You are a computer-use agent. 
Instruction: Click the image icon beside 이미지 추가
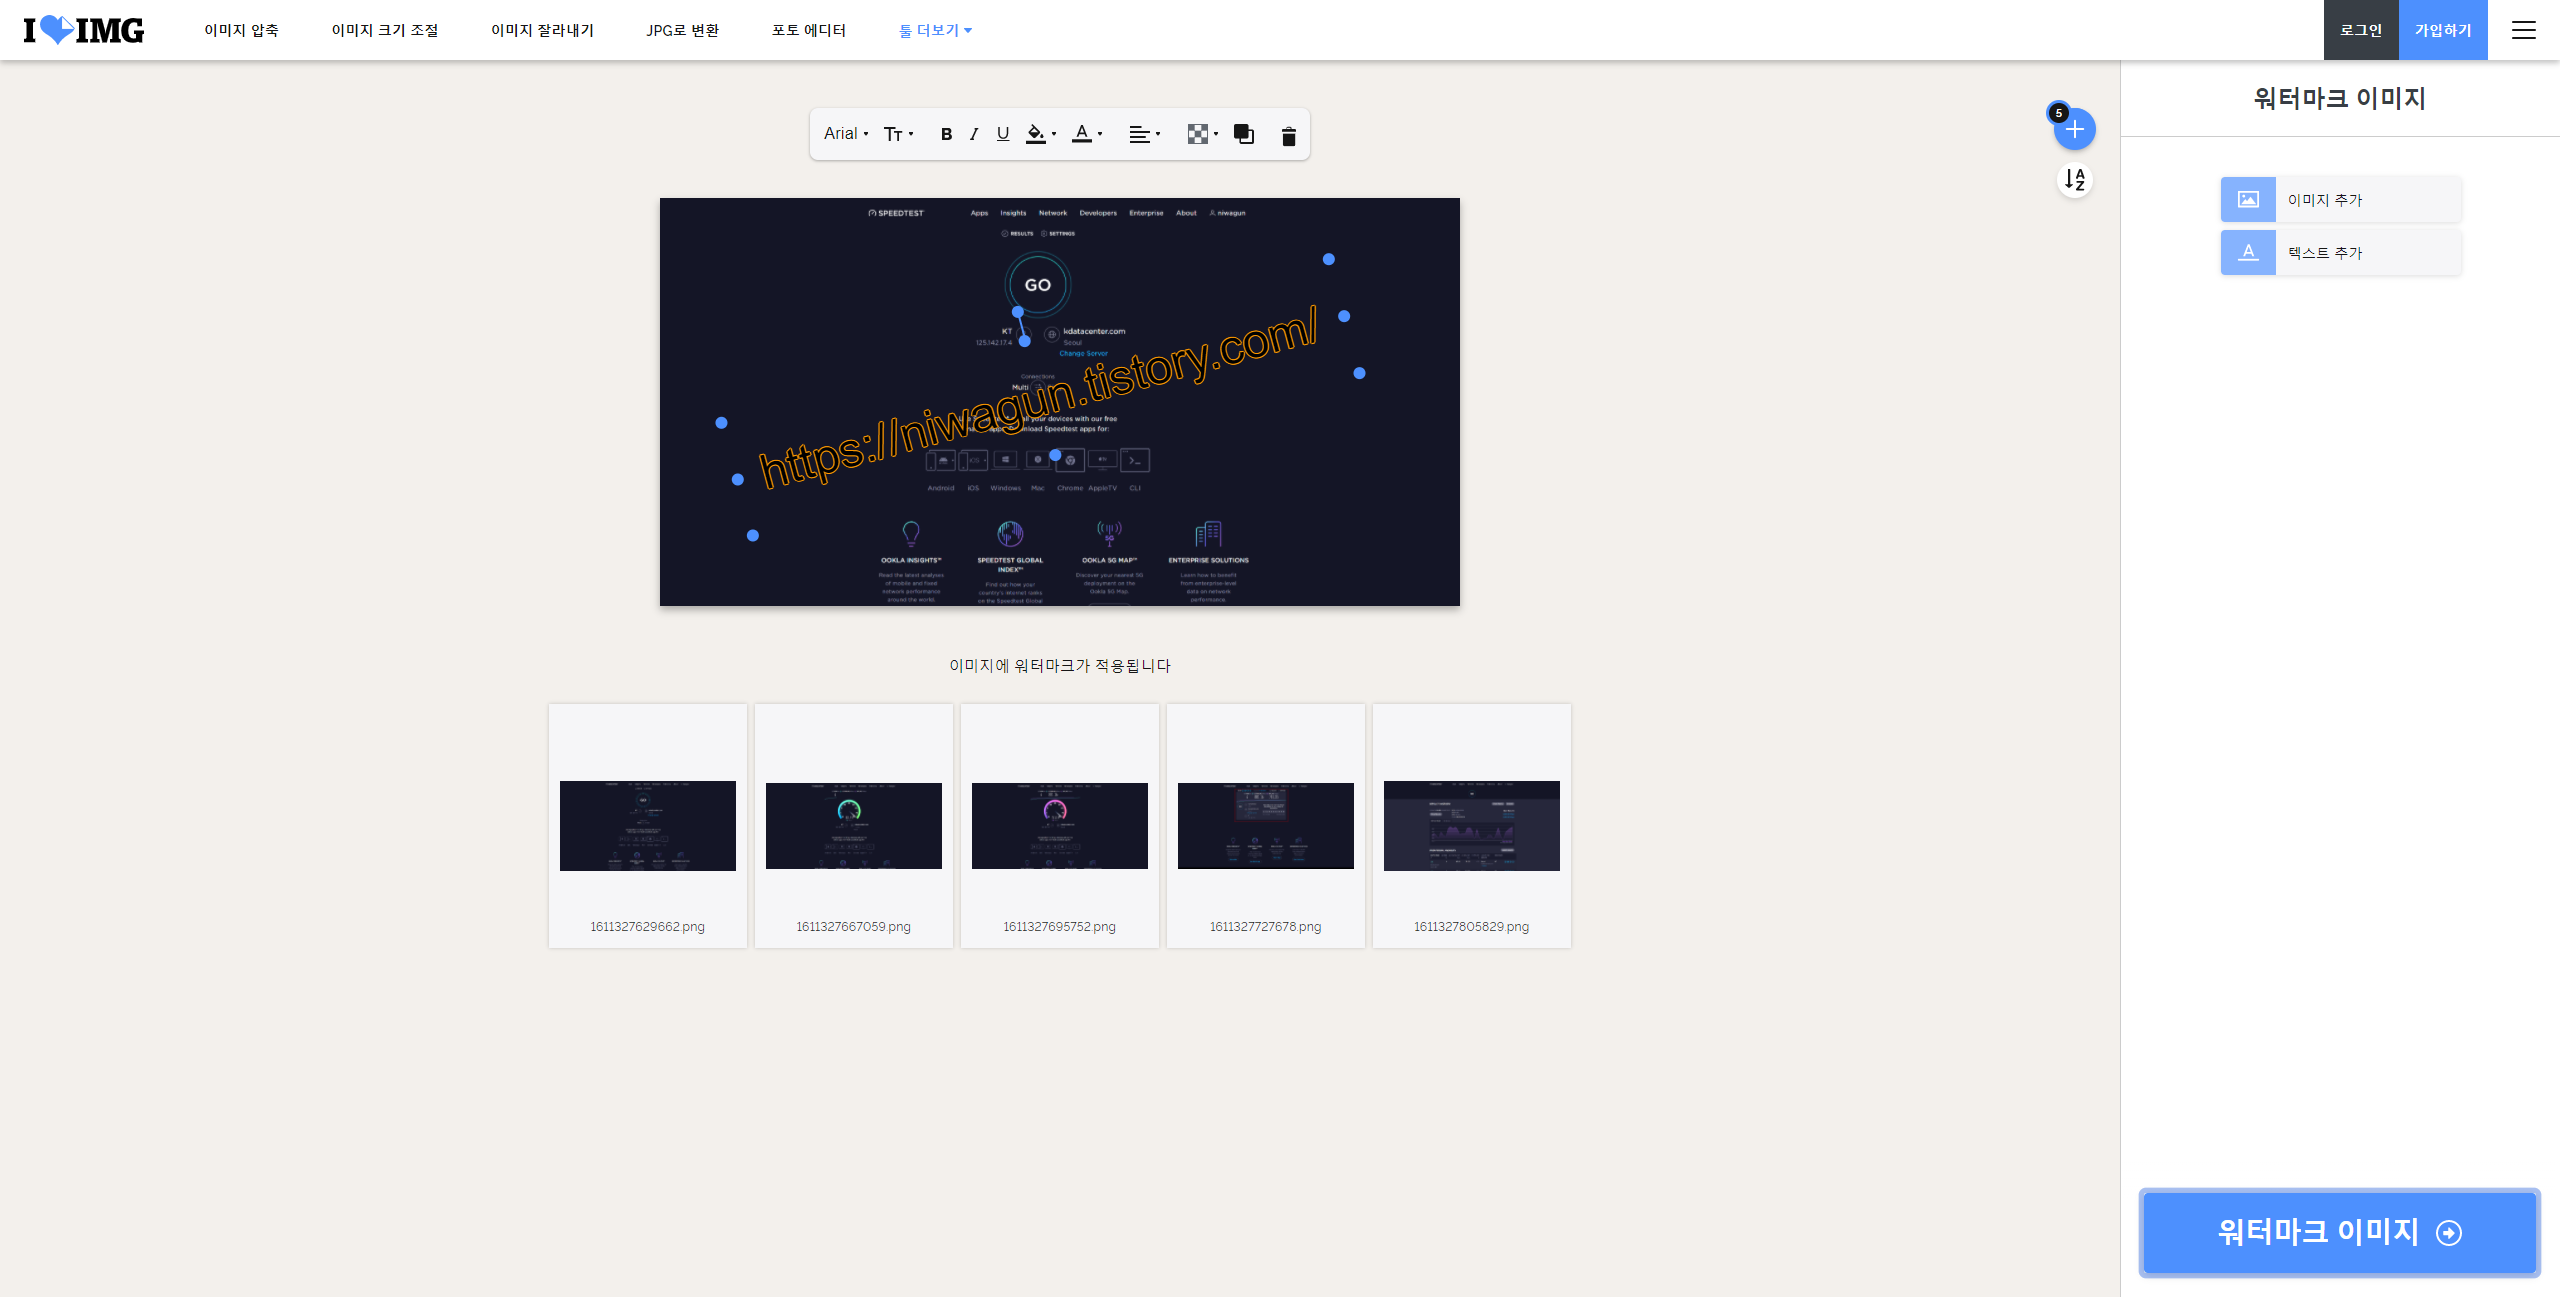(2248, 200)
